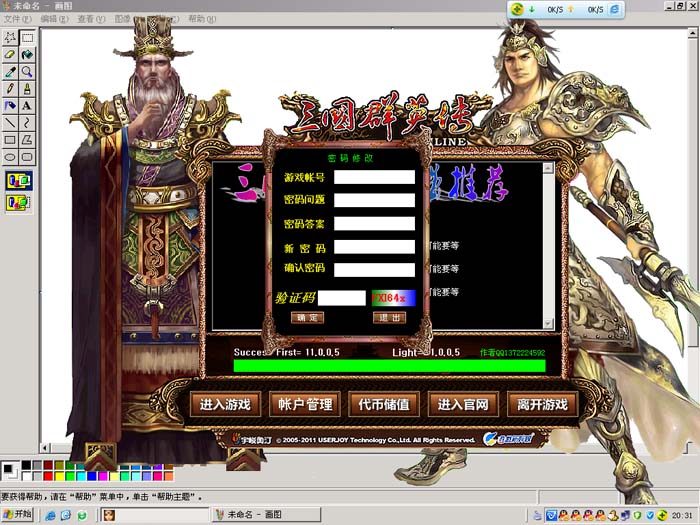Click the 游戏帐号 input field

[x=374, y=177]
